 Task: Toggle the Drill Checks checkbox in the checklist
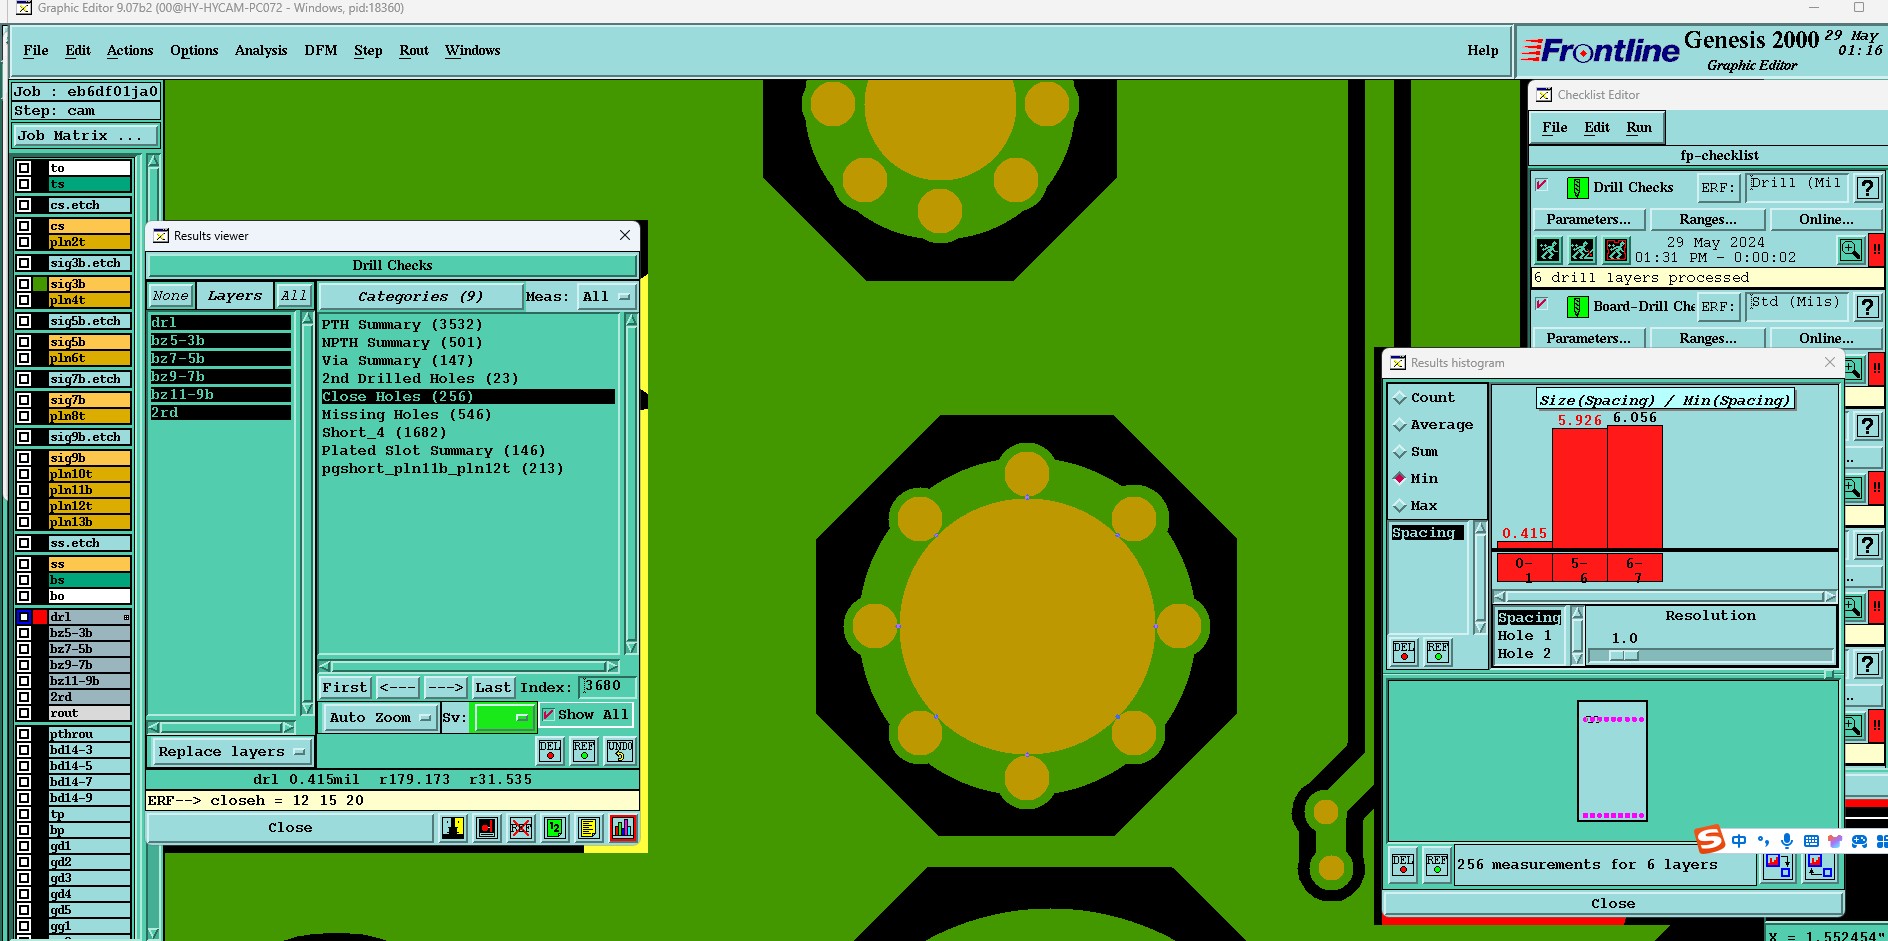coord(1542,185)
